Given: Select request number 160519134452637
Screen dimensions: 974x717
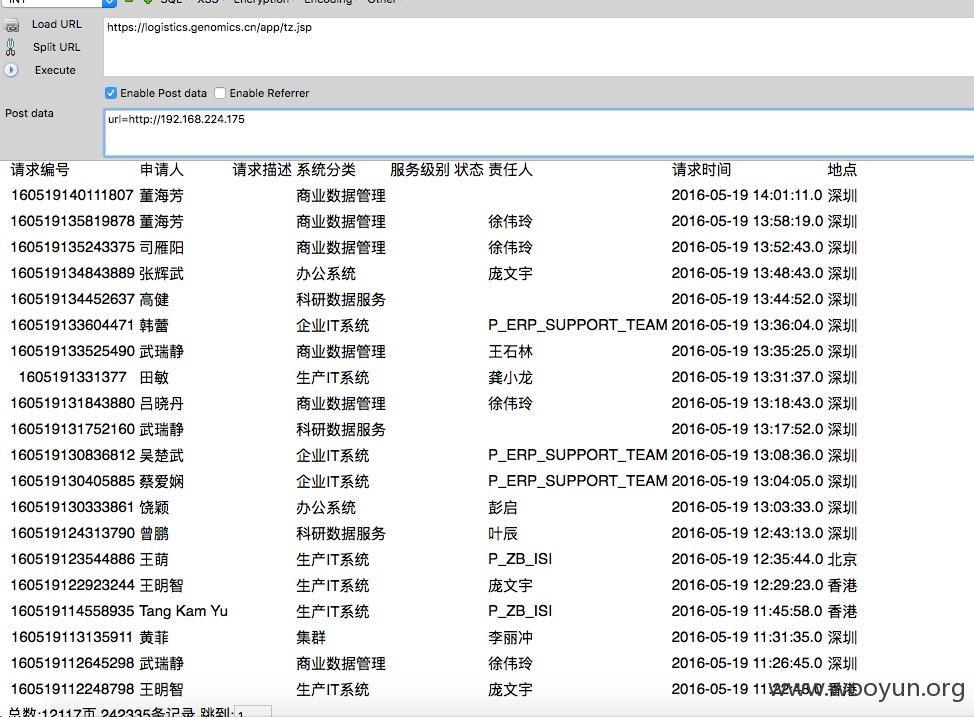Looking at the screenshot, I should pyautogui.click(x=72, y=299).
